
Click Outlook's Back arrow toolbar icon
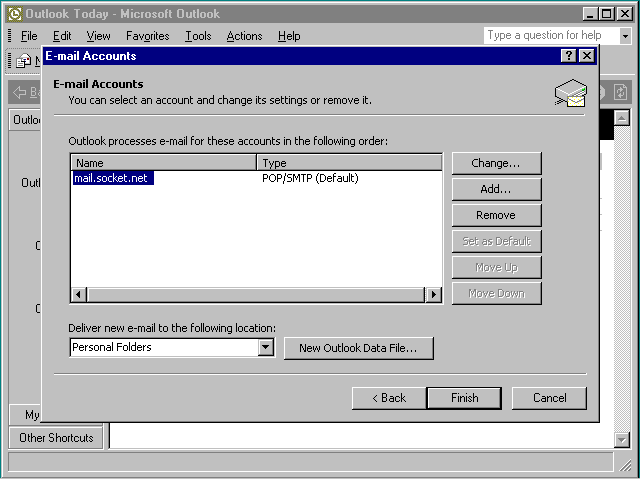click(19, 92)
